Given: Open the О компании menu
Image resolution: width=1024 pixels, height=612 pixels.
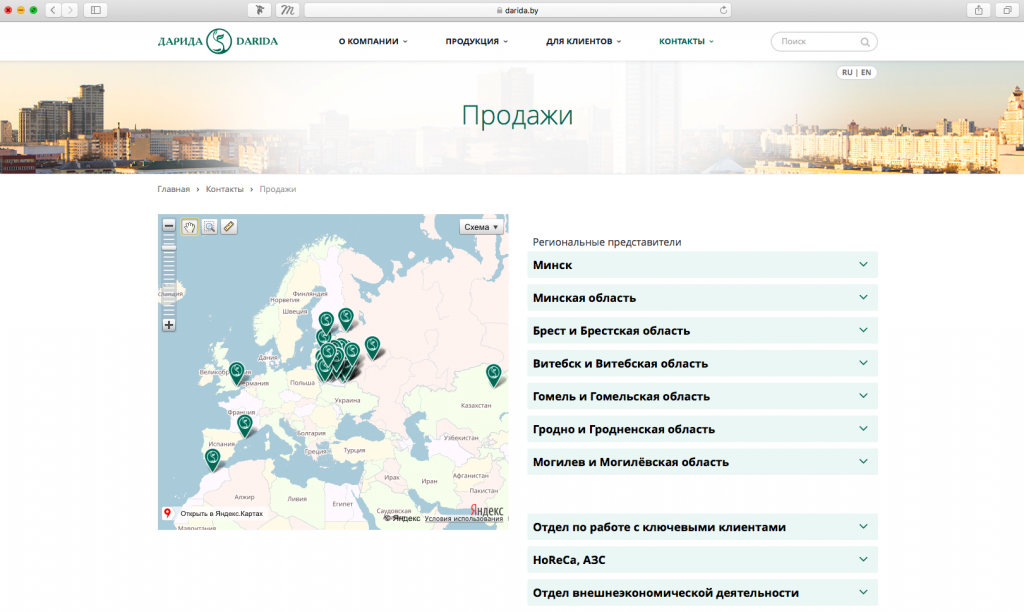Looking at the screenshot, I should tap(372, 41).
